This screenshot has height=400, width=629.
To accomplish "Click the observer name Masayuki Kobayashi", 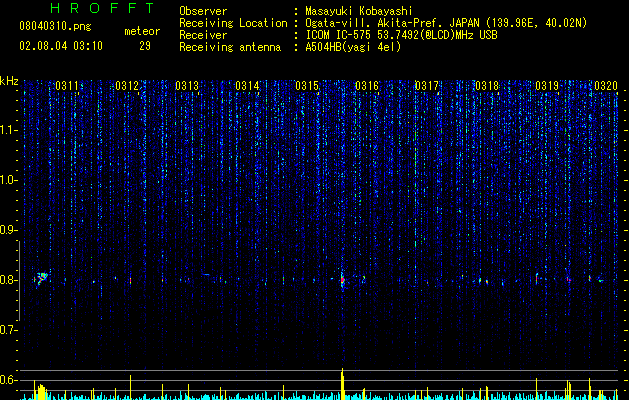I will coord(359,11).
